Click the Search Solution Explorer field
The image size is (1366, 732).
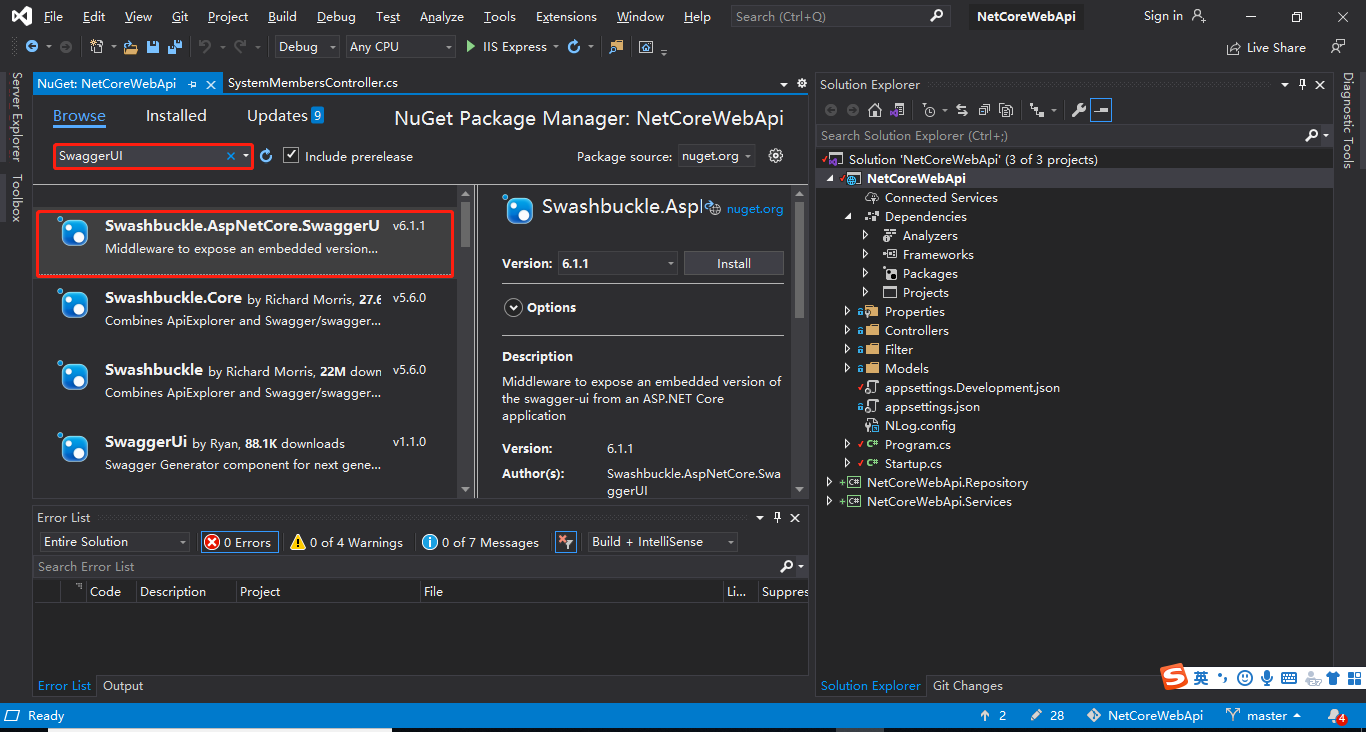[x=1061, y=136]
